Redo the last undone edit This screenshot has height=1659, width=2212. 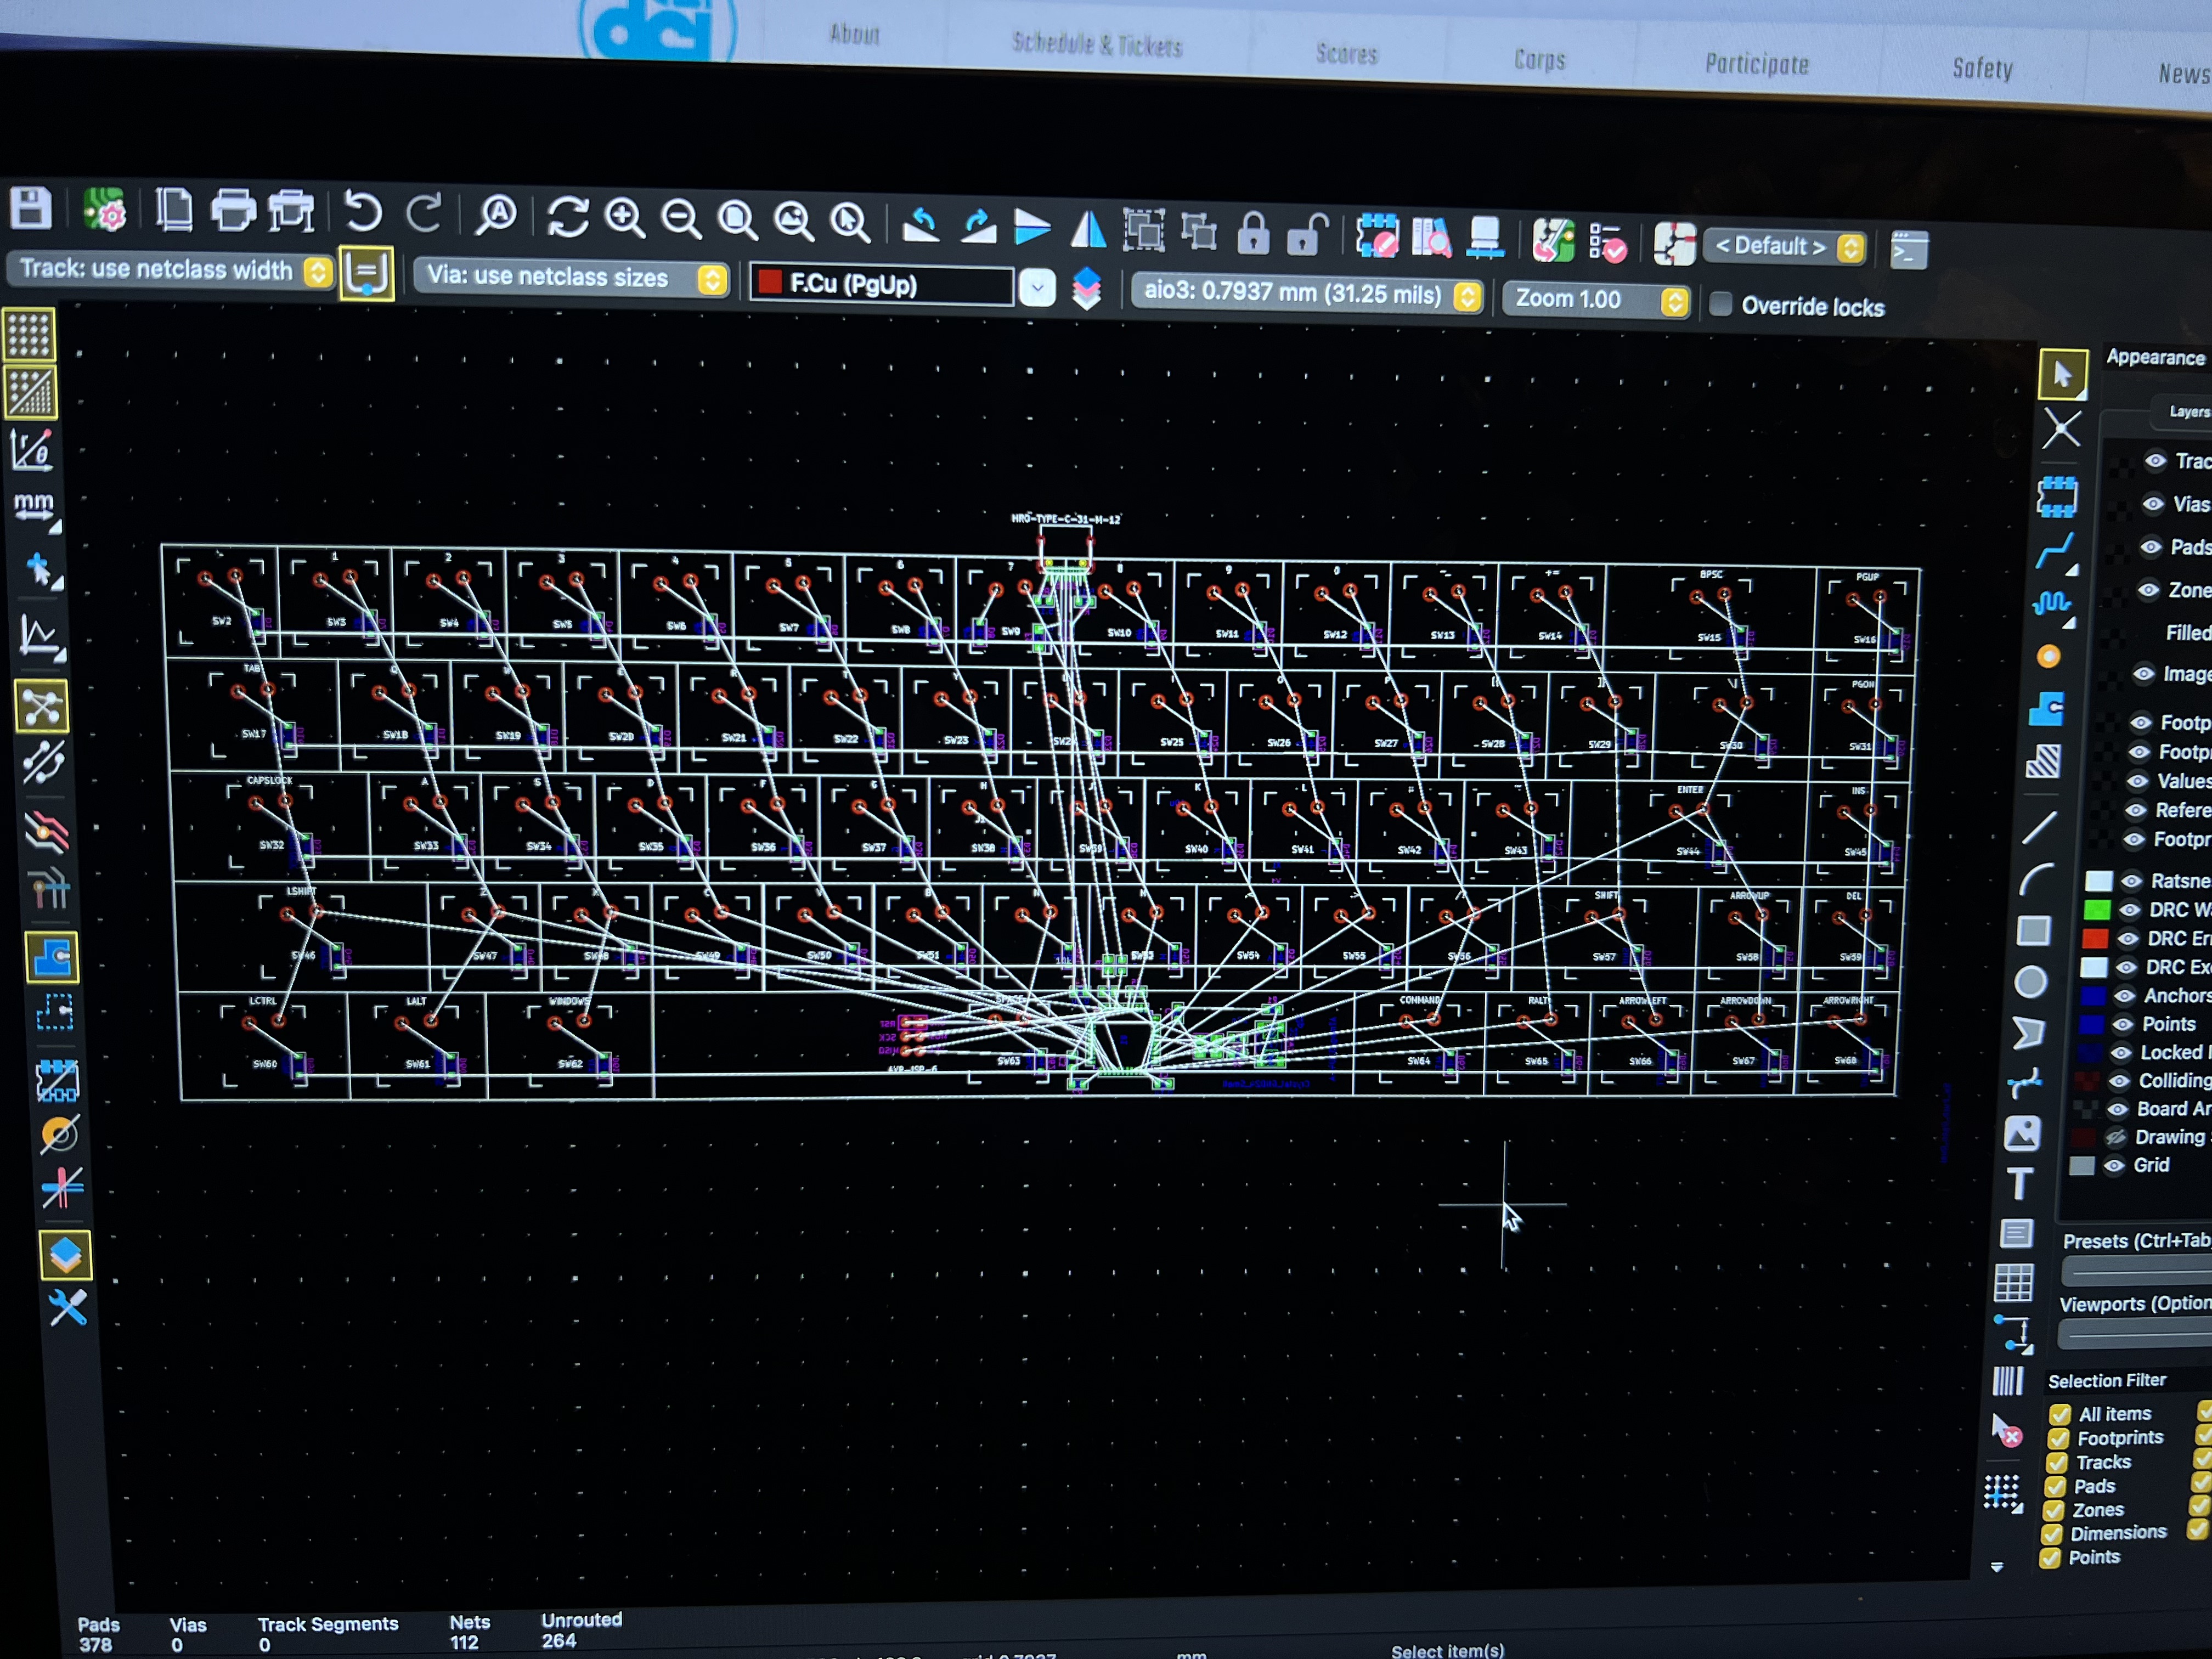424,214
